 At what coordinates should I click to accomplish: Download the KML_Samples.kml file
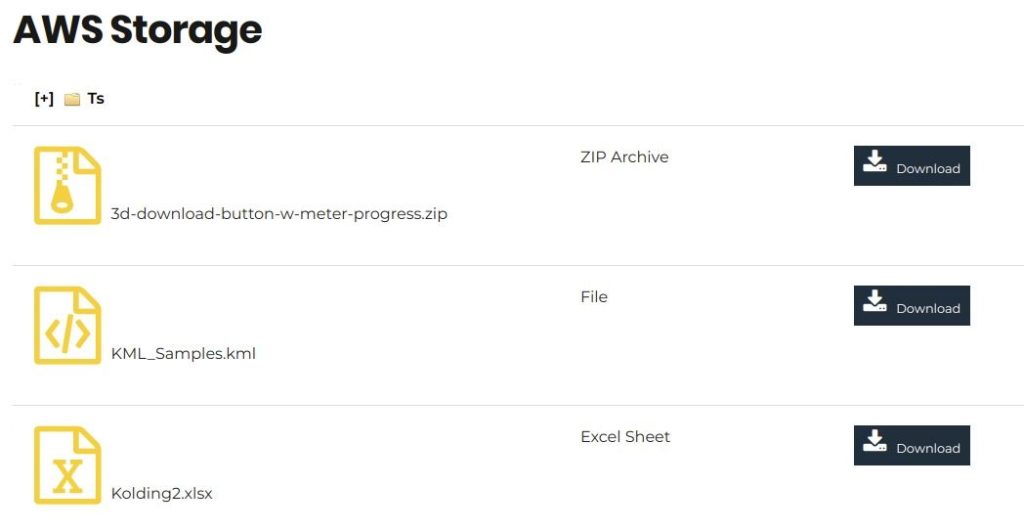(x=912, y=306)
